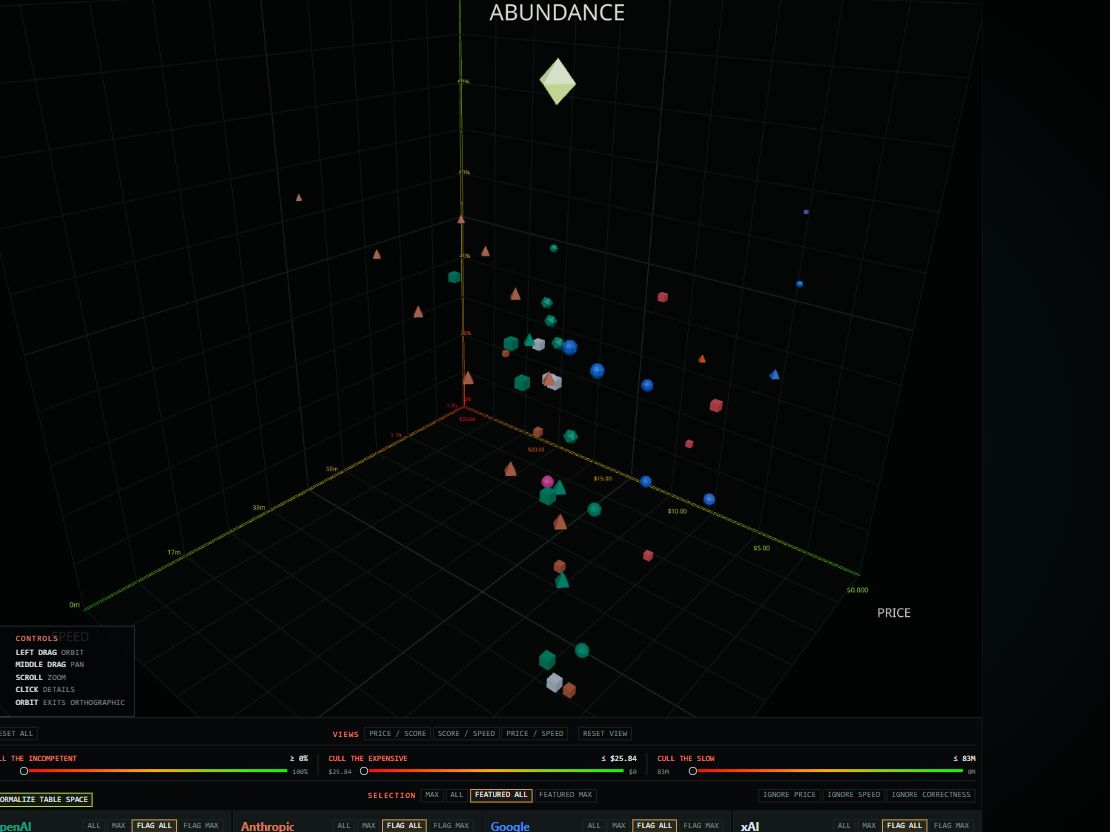This screenshot has width=1110, height=832.
Task: Click the ABUNDANCE title at top
Action: coord(557,13)
